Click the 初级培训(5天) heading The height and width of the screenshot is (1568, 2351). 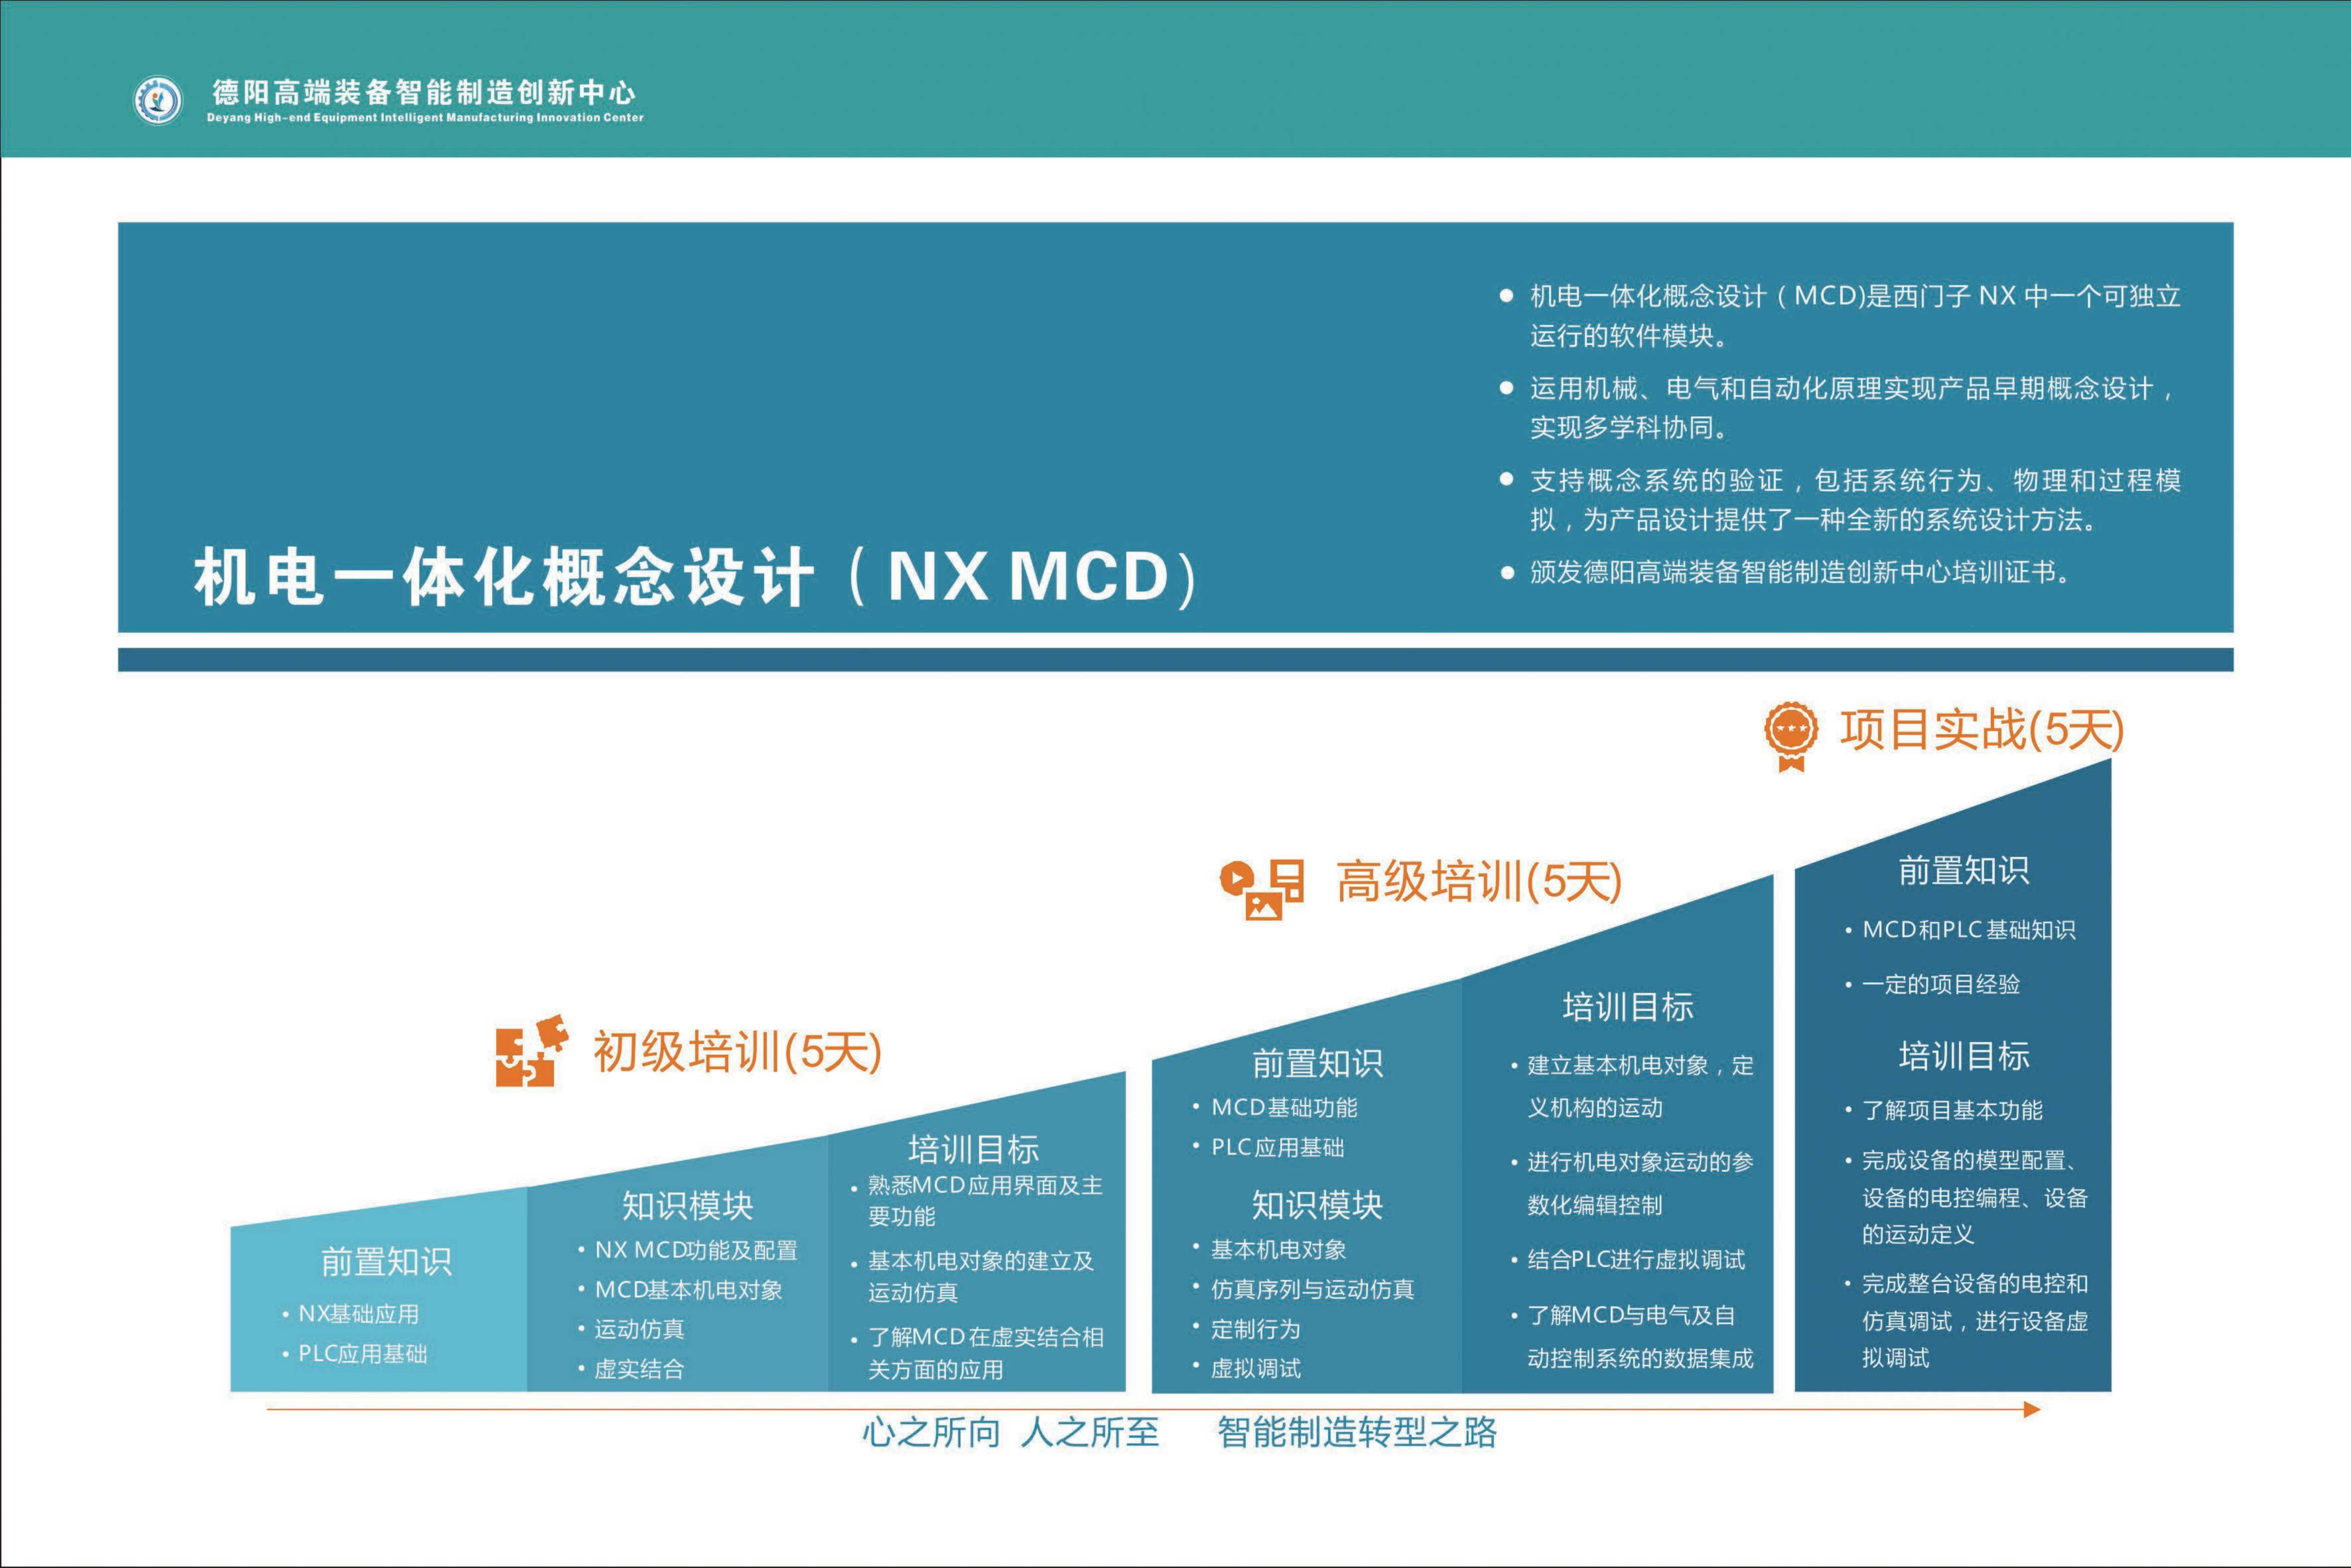tap(737, 1052)
